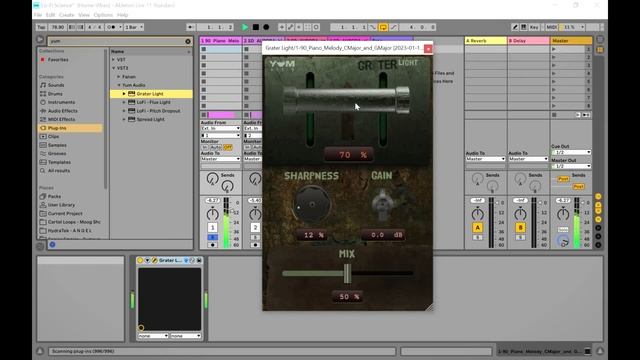This screenshot has width=640, height=360.
Task: Enable the pencil Draw Mode icon
Action: tap(515, 27)
